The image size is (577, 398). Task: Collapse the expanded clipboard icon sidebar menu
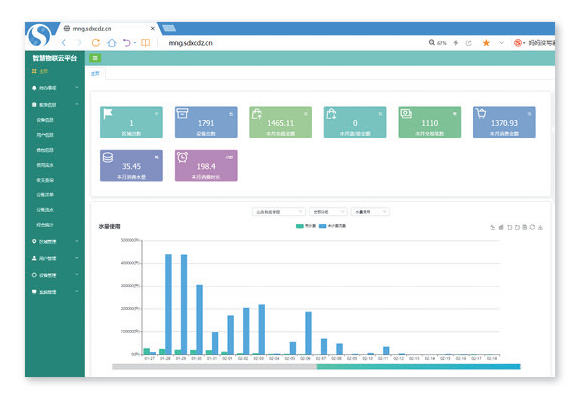pyautogui.click(x=55, y=105)
